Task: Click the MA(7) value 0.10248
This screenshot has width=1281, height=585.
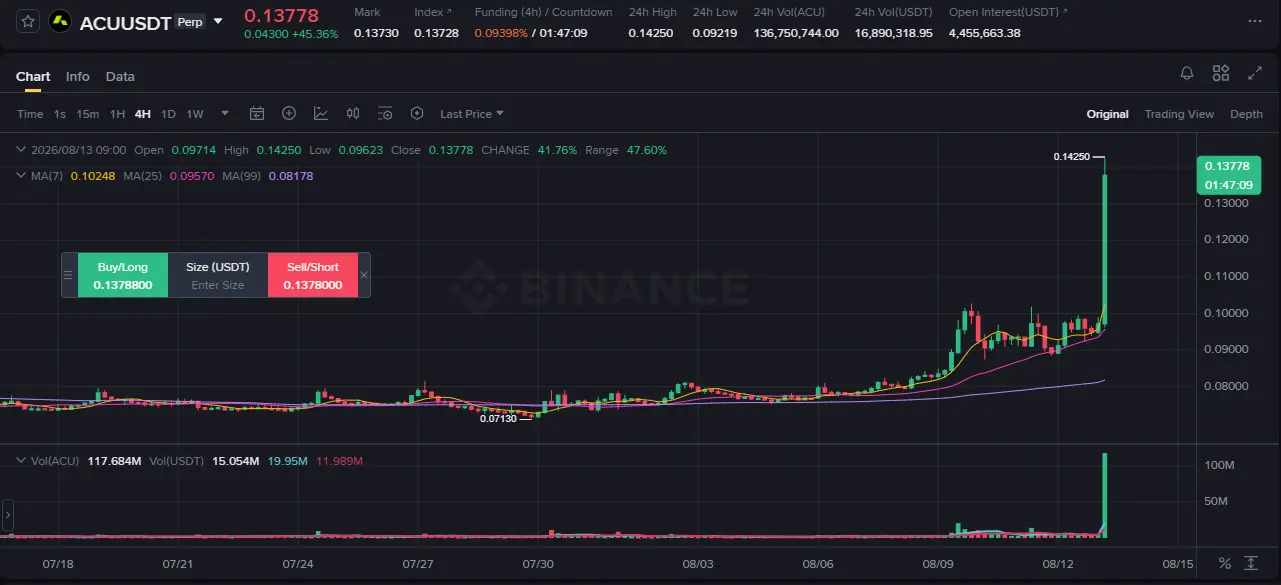Action: click(92, 176)
